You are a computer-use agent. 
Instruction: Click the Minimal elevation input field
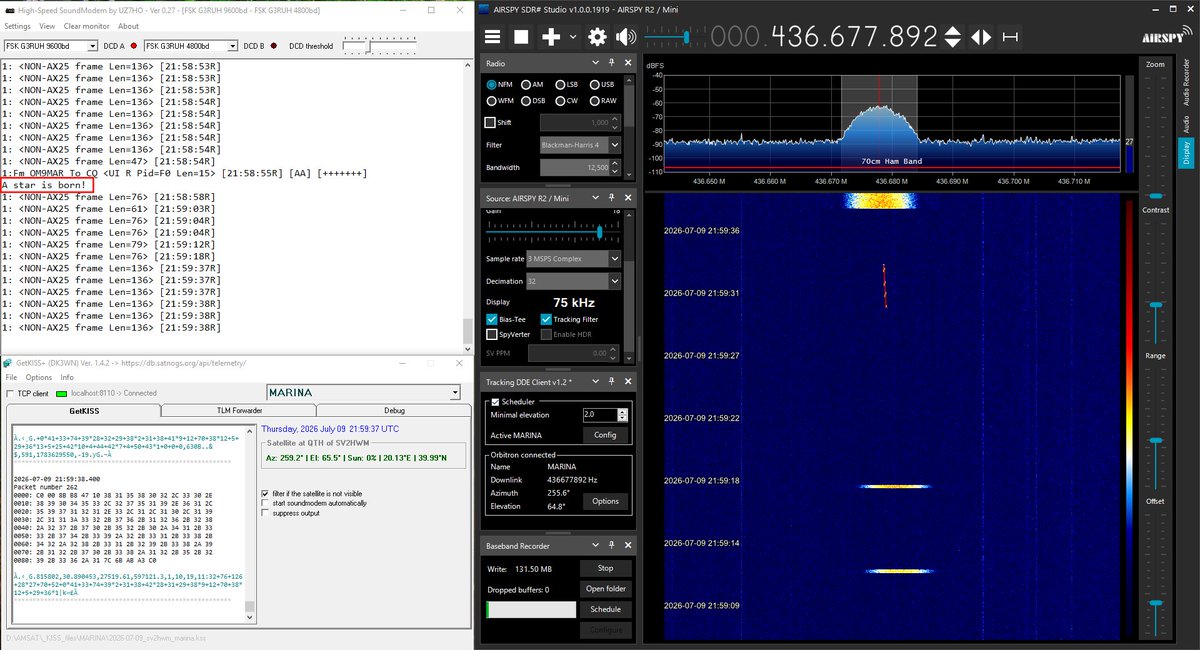(600, 414)
